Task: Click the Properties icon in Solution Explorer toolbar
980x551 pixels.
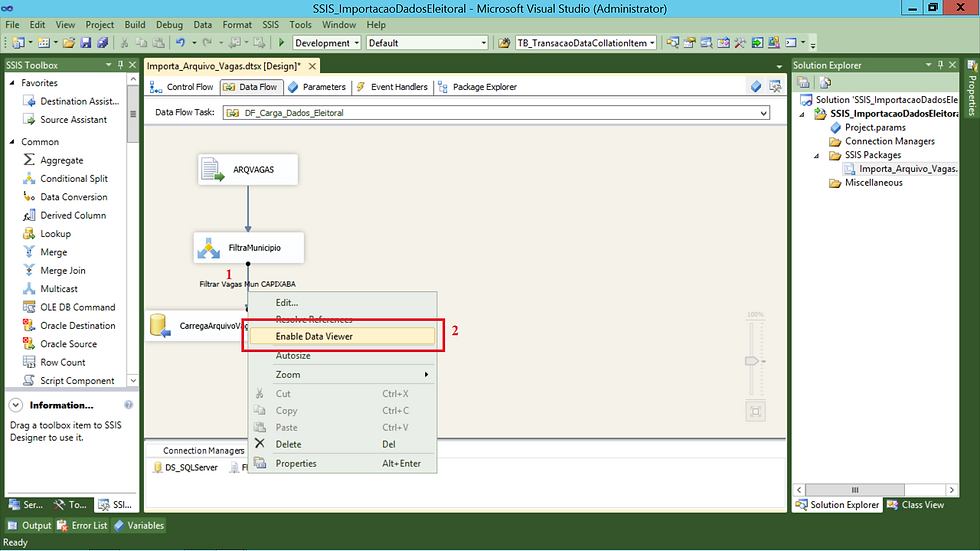Action: pyautogui.click(x=804, y=82)
